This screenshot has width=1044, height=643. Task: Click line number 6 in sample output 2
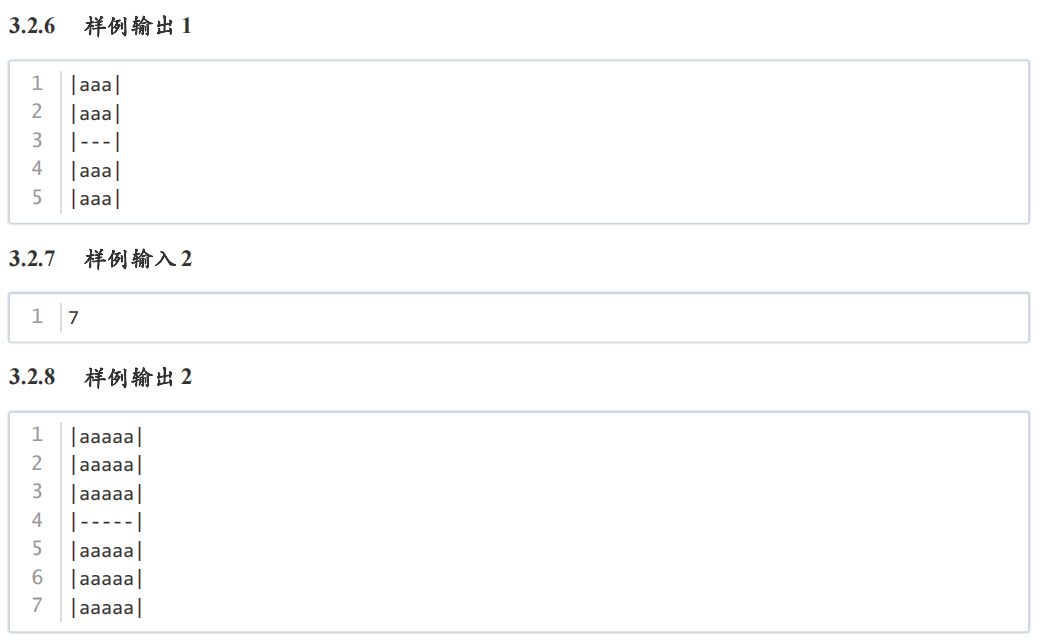click(x=37, y=576)
